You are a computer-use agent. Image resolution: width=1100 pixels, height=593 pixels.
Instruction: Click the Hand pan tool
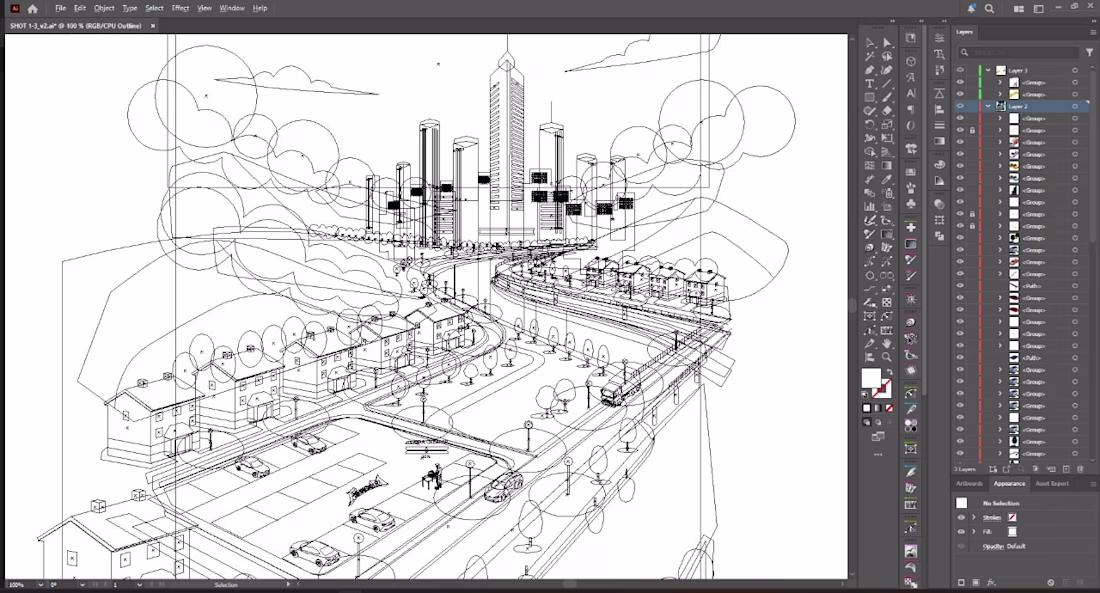tap(887, 343)
